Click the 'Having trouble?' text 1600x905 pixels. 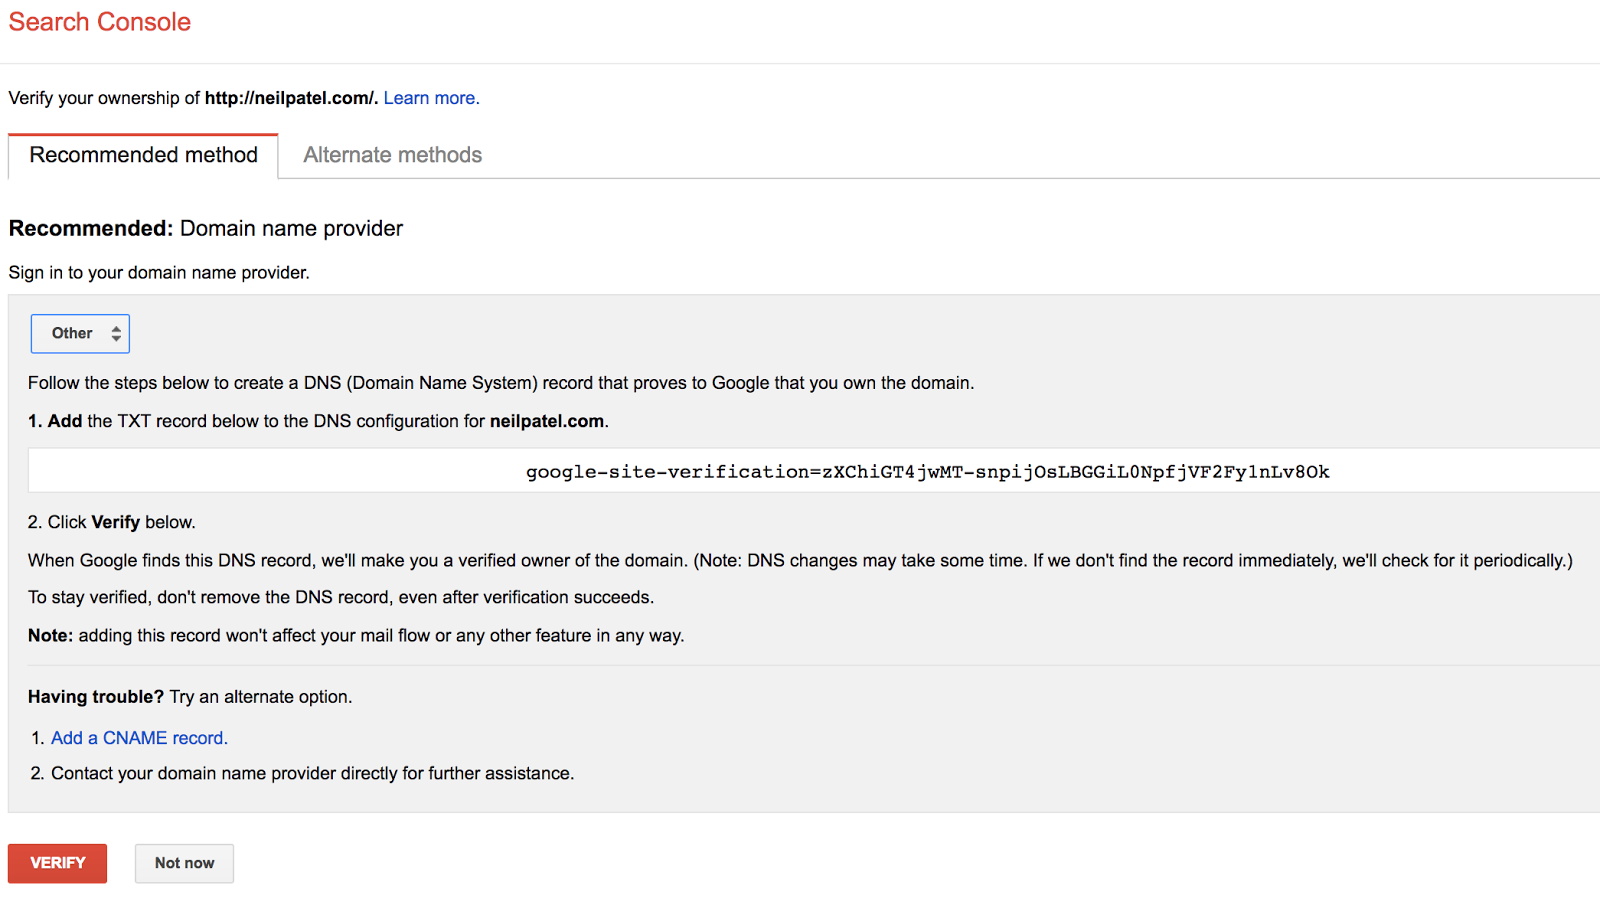(x=96, y=697)
